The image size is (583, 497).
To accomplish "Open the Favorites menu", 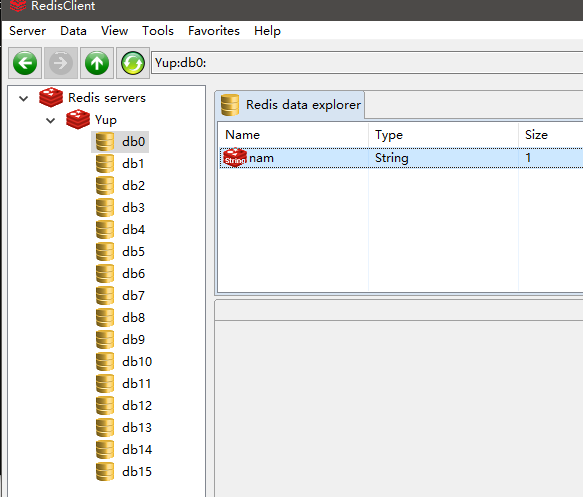I will 214,31.
